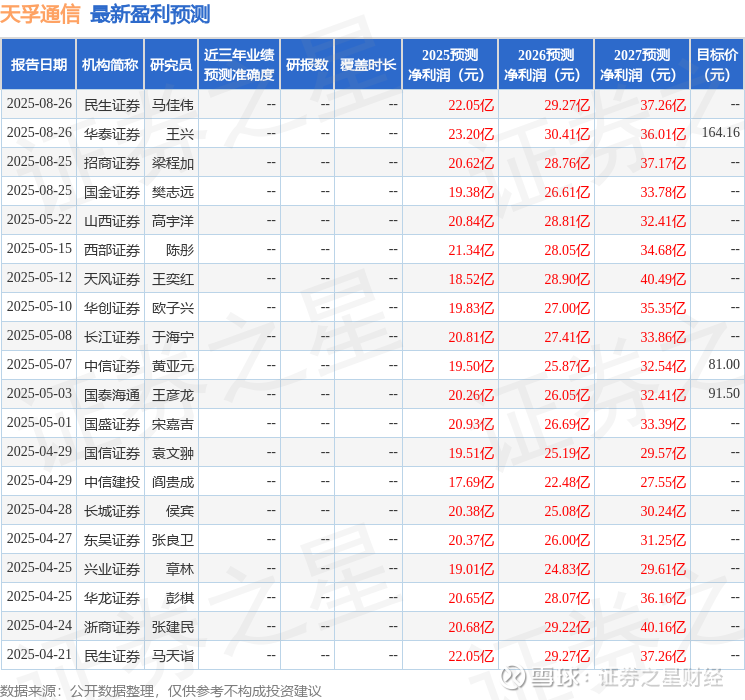Select analyst name 梁程加
This screenshot has height=700, width=745.
pos(172,163)
